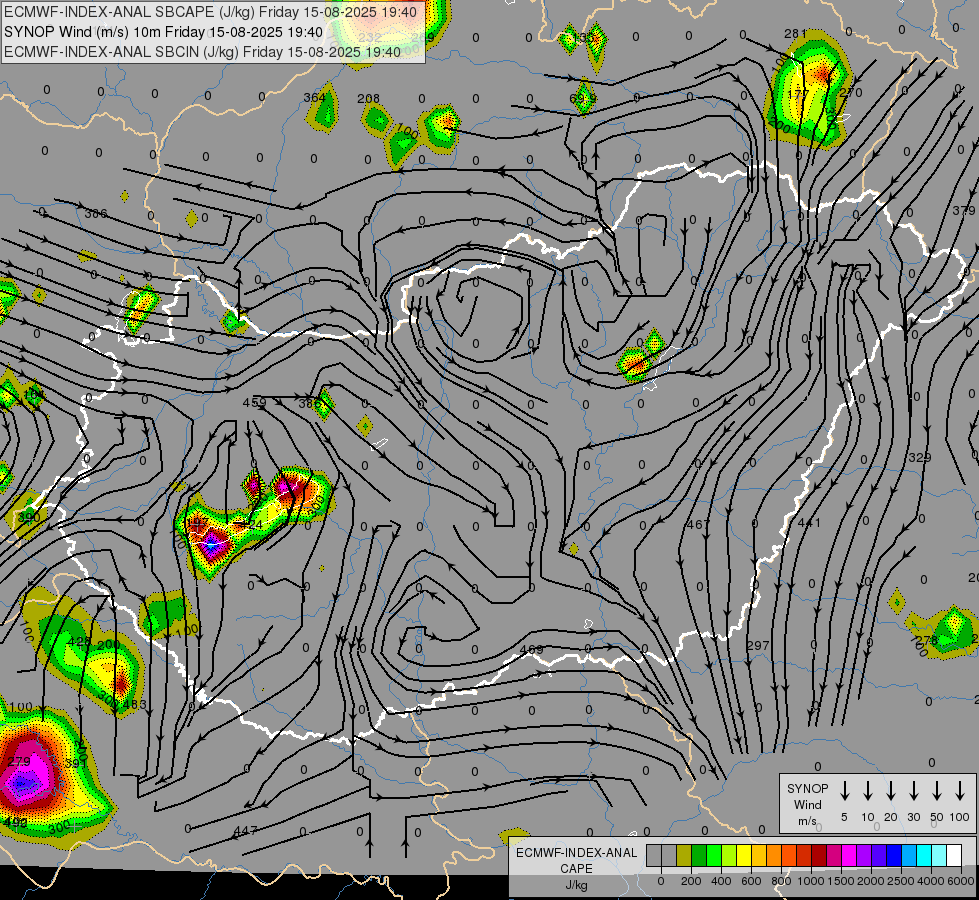Pick the dark red CAPE legend swatch

pos(819,856)
